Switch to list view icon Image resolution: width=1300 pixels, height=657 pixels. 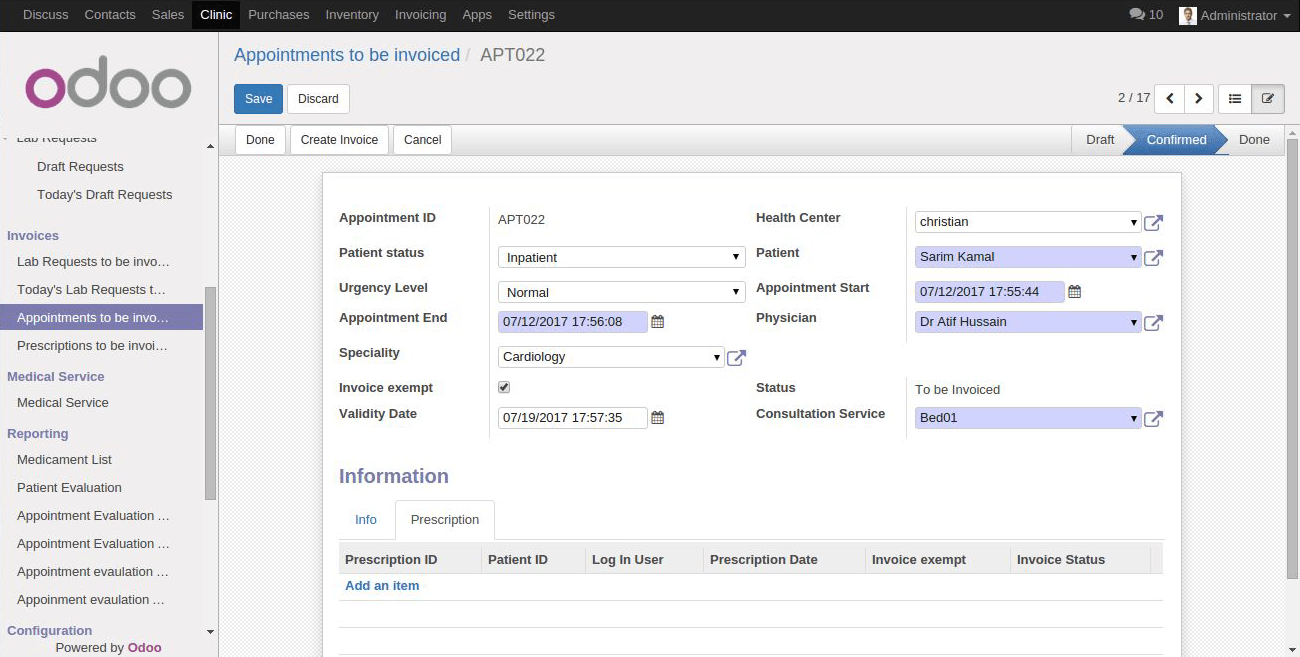pyautogui.click(x=1235, y=99)
